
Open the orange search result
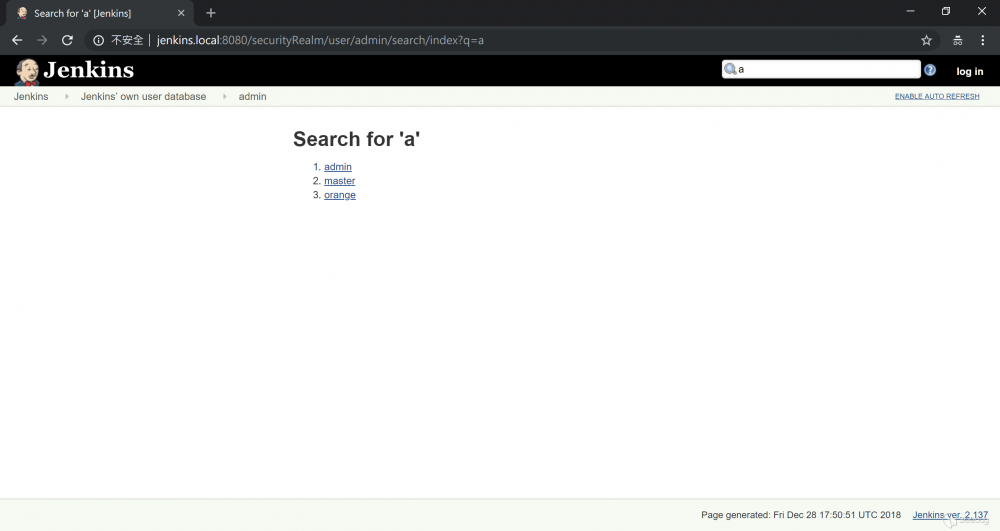340,195
